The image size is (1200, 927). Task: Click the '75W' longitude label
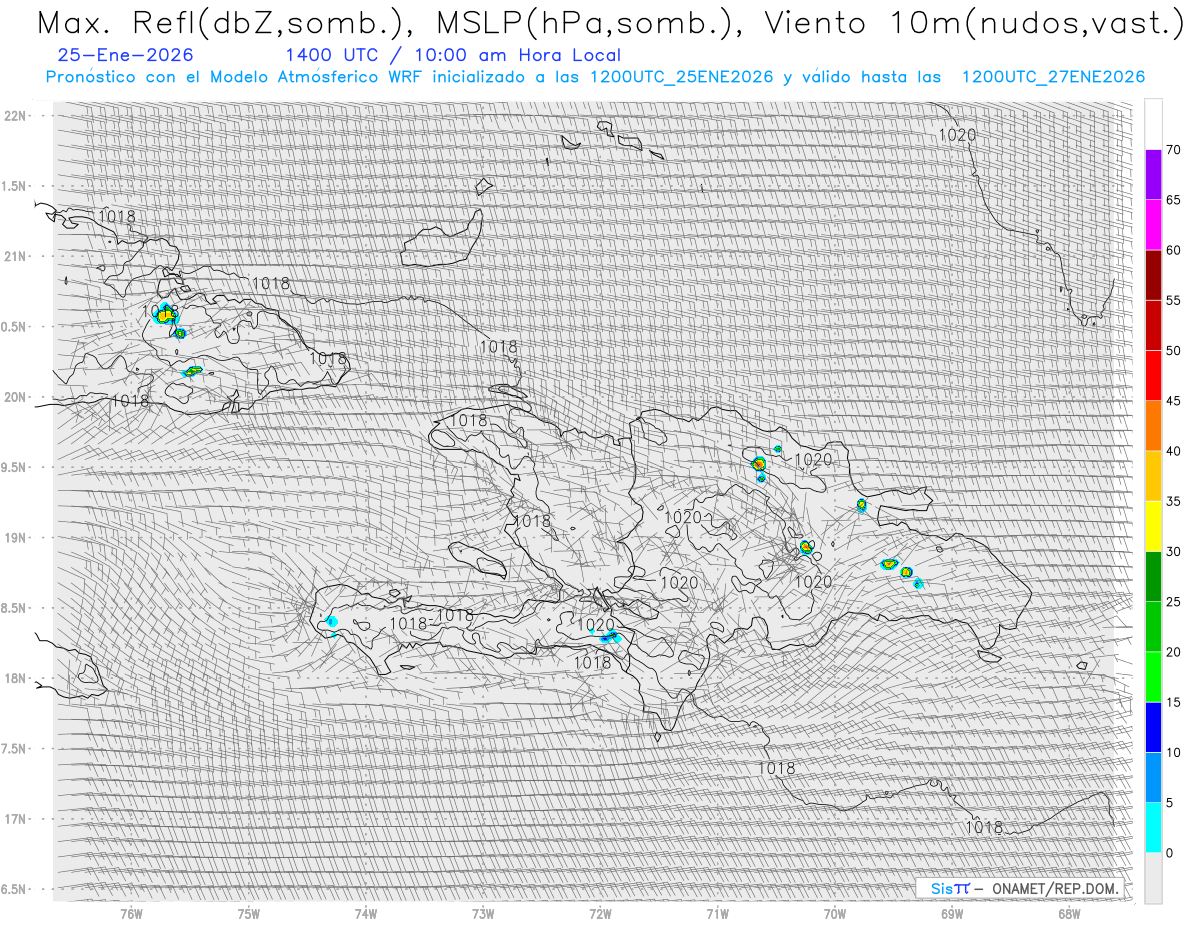click(x=249, y=914)
